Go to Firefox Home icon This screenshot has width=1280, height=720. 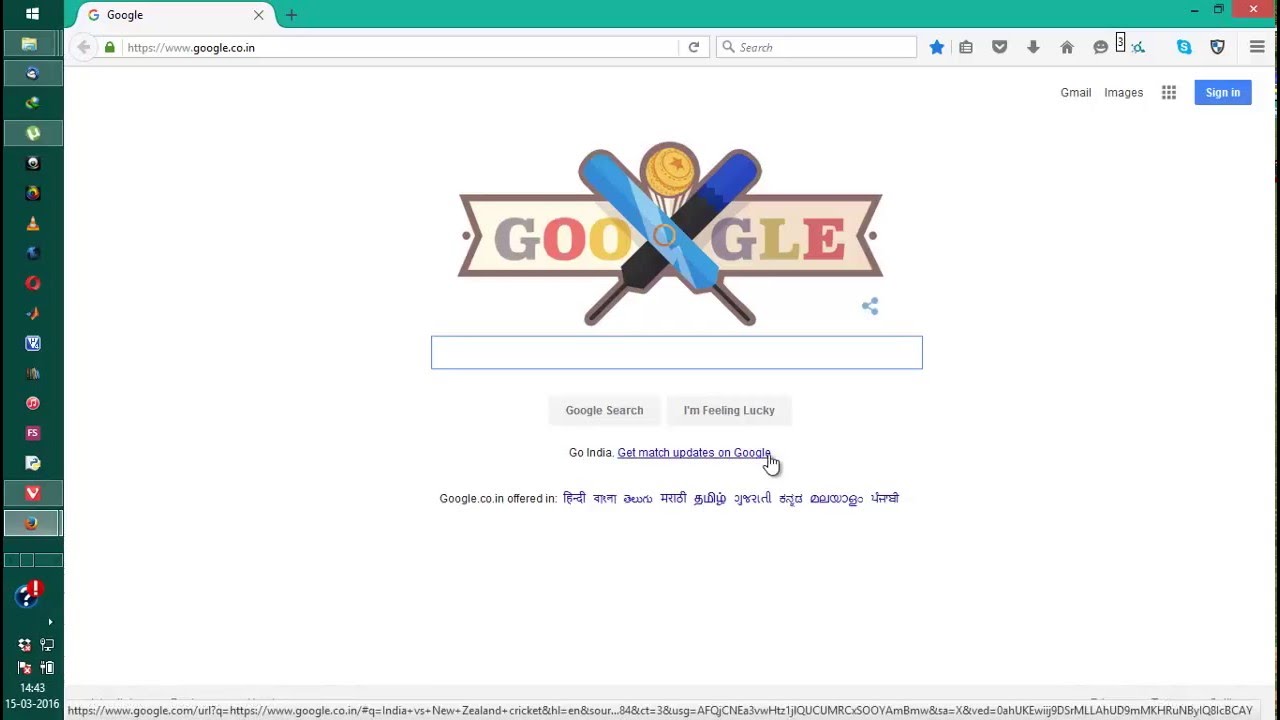(x=1067, y=47)
